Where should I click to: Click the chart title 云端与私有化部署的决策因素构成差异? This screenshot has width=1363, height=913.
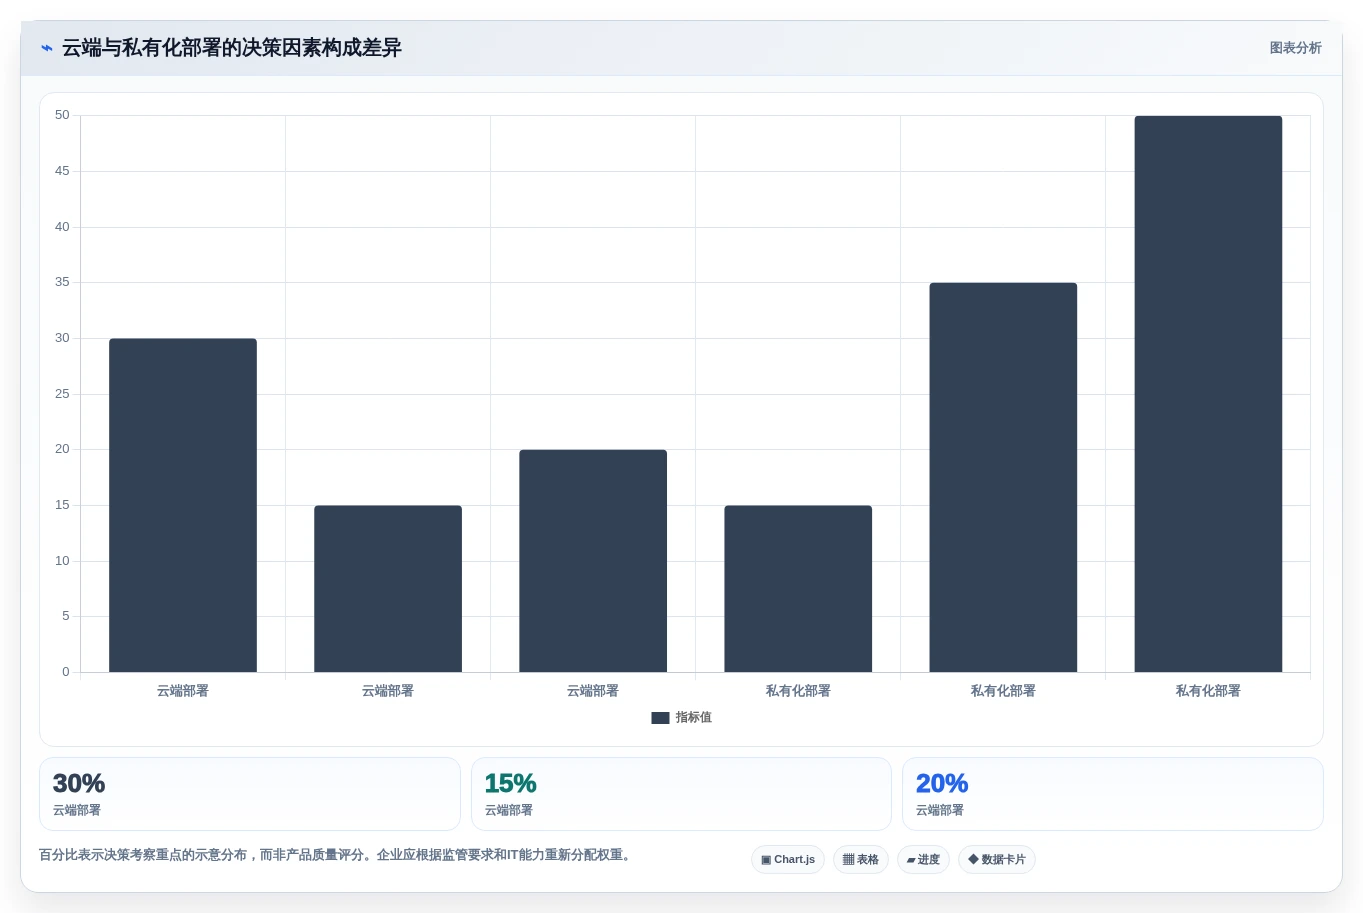[x=232, y=48]
